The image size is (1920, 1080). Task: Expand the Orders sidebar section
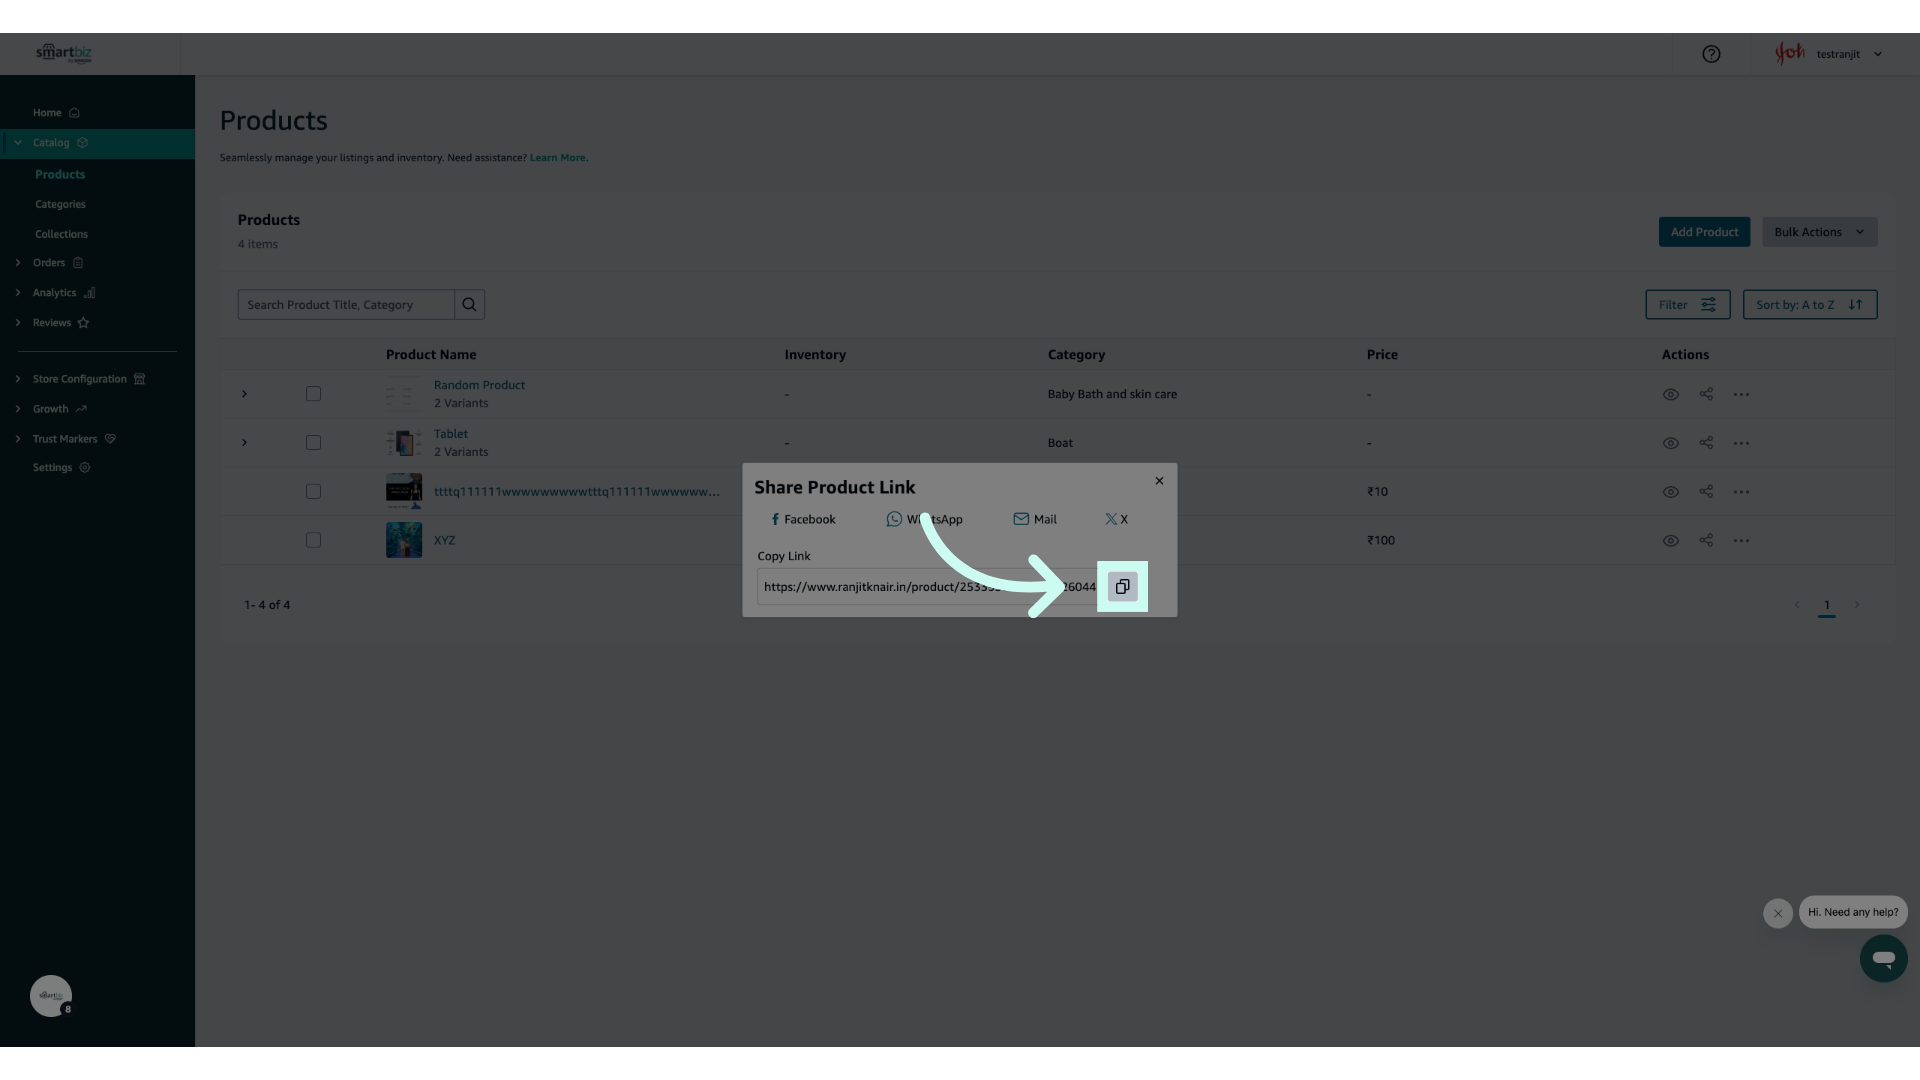pyautogui.click(x=18, y=263)
